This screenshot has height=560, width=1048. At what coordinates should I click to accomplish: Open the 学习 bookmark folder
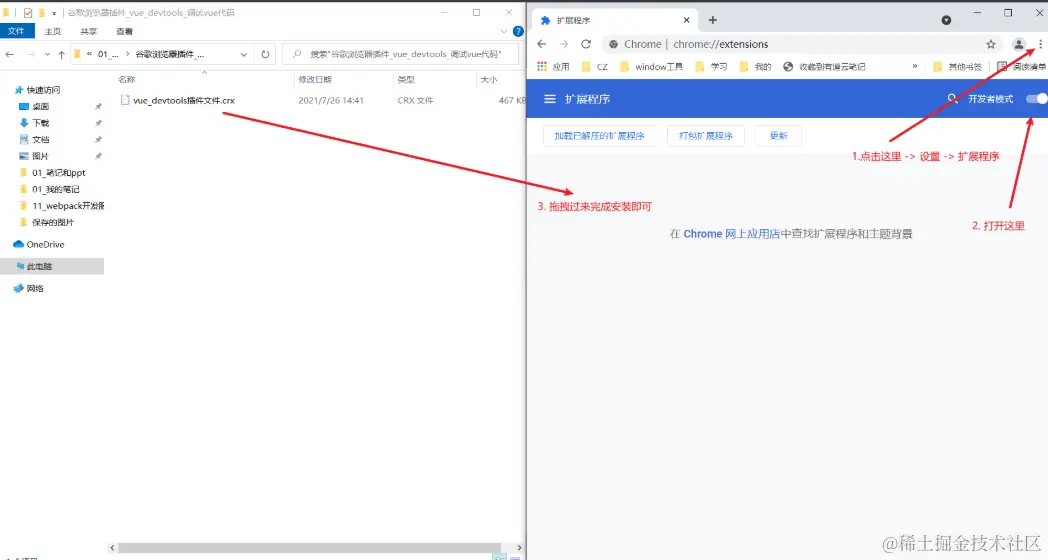712,66
